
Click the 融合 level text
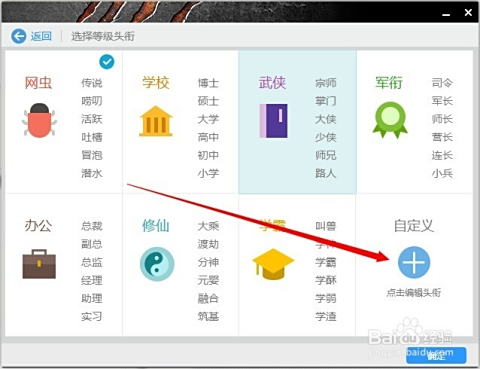coord(208,298)
